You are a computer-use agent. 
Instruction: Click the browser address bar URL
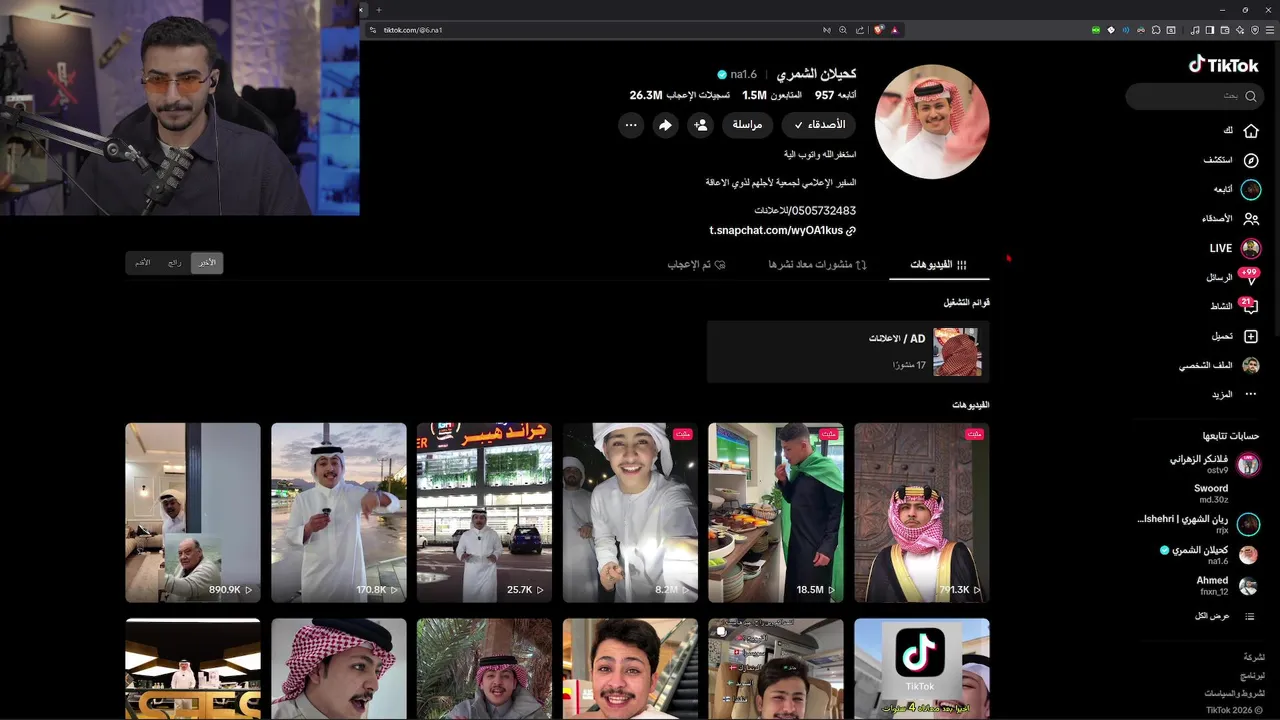(x=413, y=30)
